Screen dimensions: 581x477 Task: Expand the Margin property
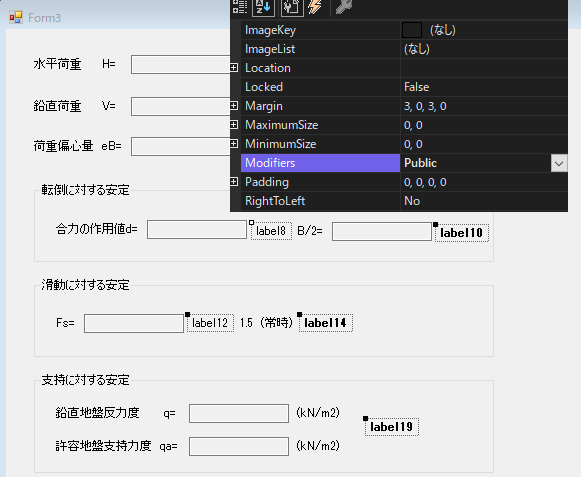click(x=234, y=106)
